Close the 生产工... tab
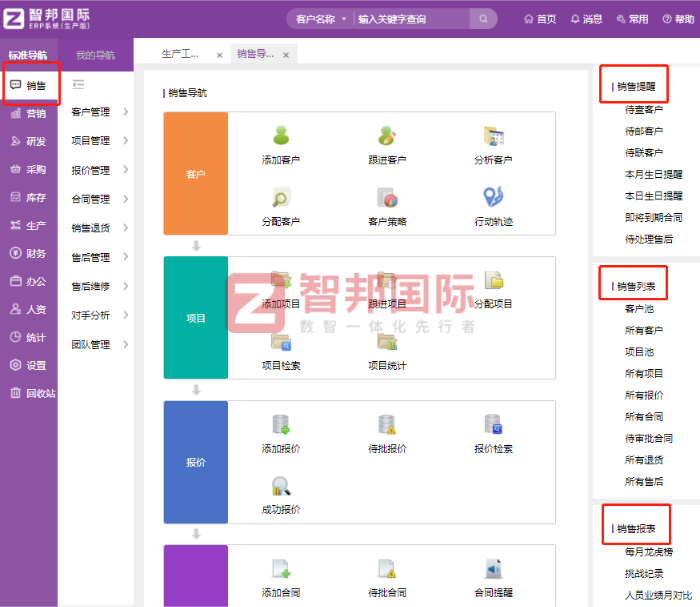 (x=220, y=55)
